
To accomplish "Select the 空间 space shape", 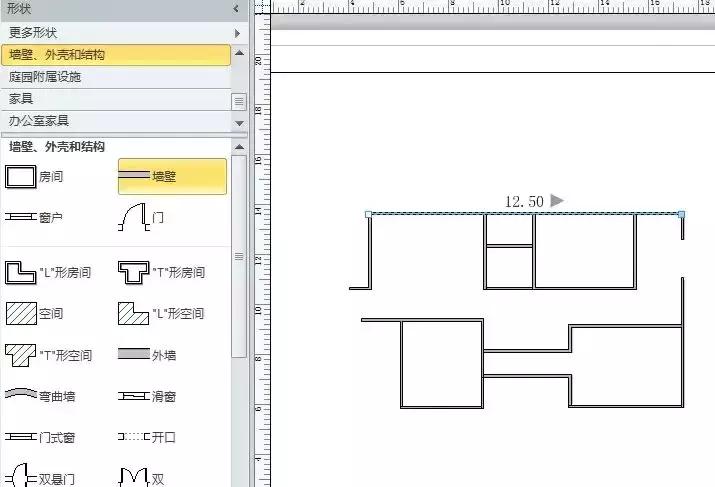I will 34,314.
